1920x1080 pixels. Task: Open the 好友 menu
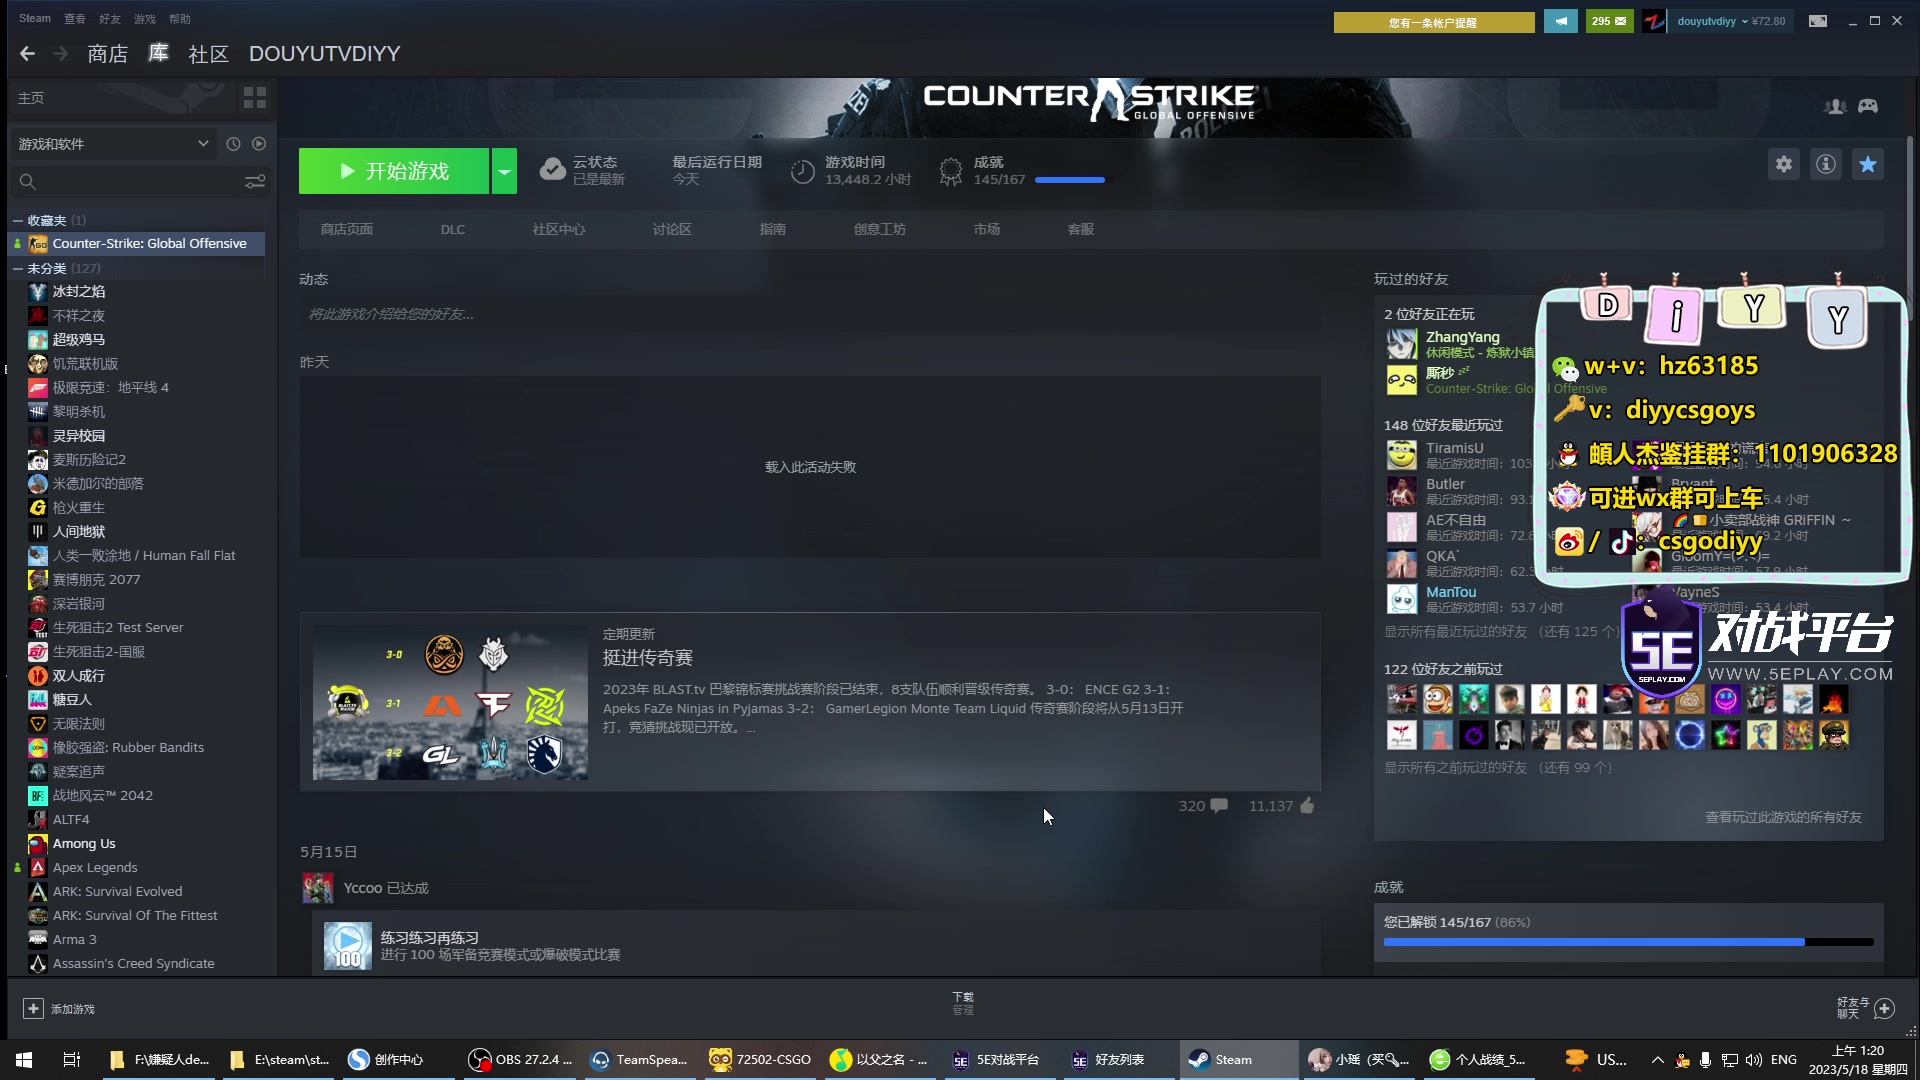click(110, 19)
